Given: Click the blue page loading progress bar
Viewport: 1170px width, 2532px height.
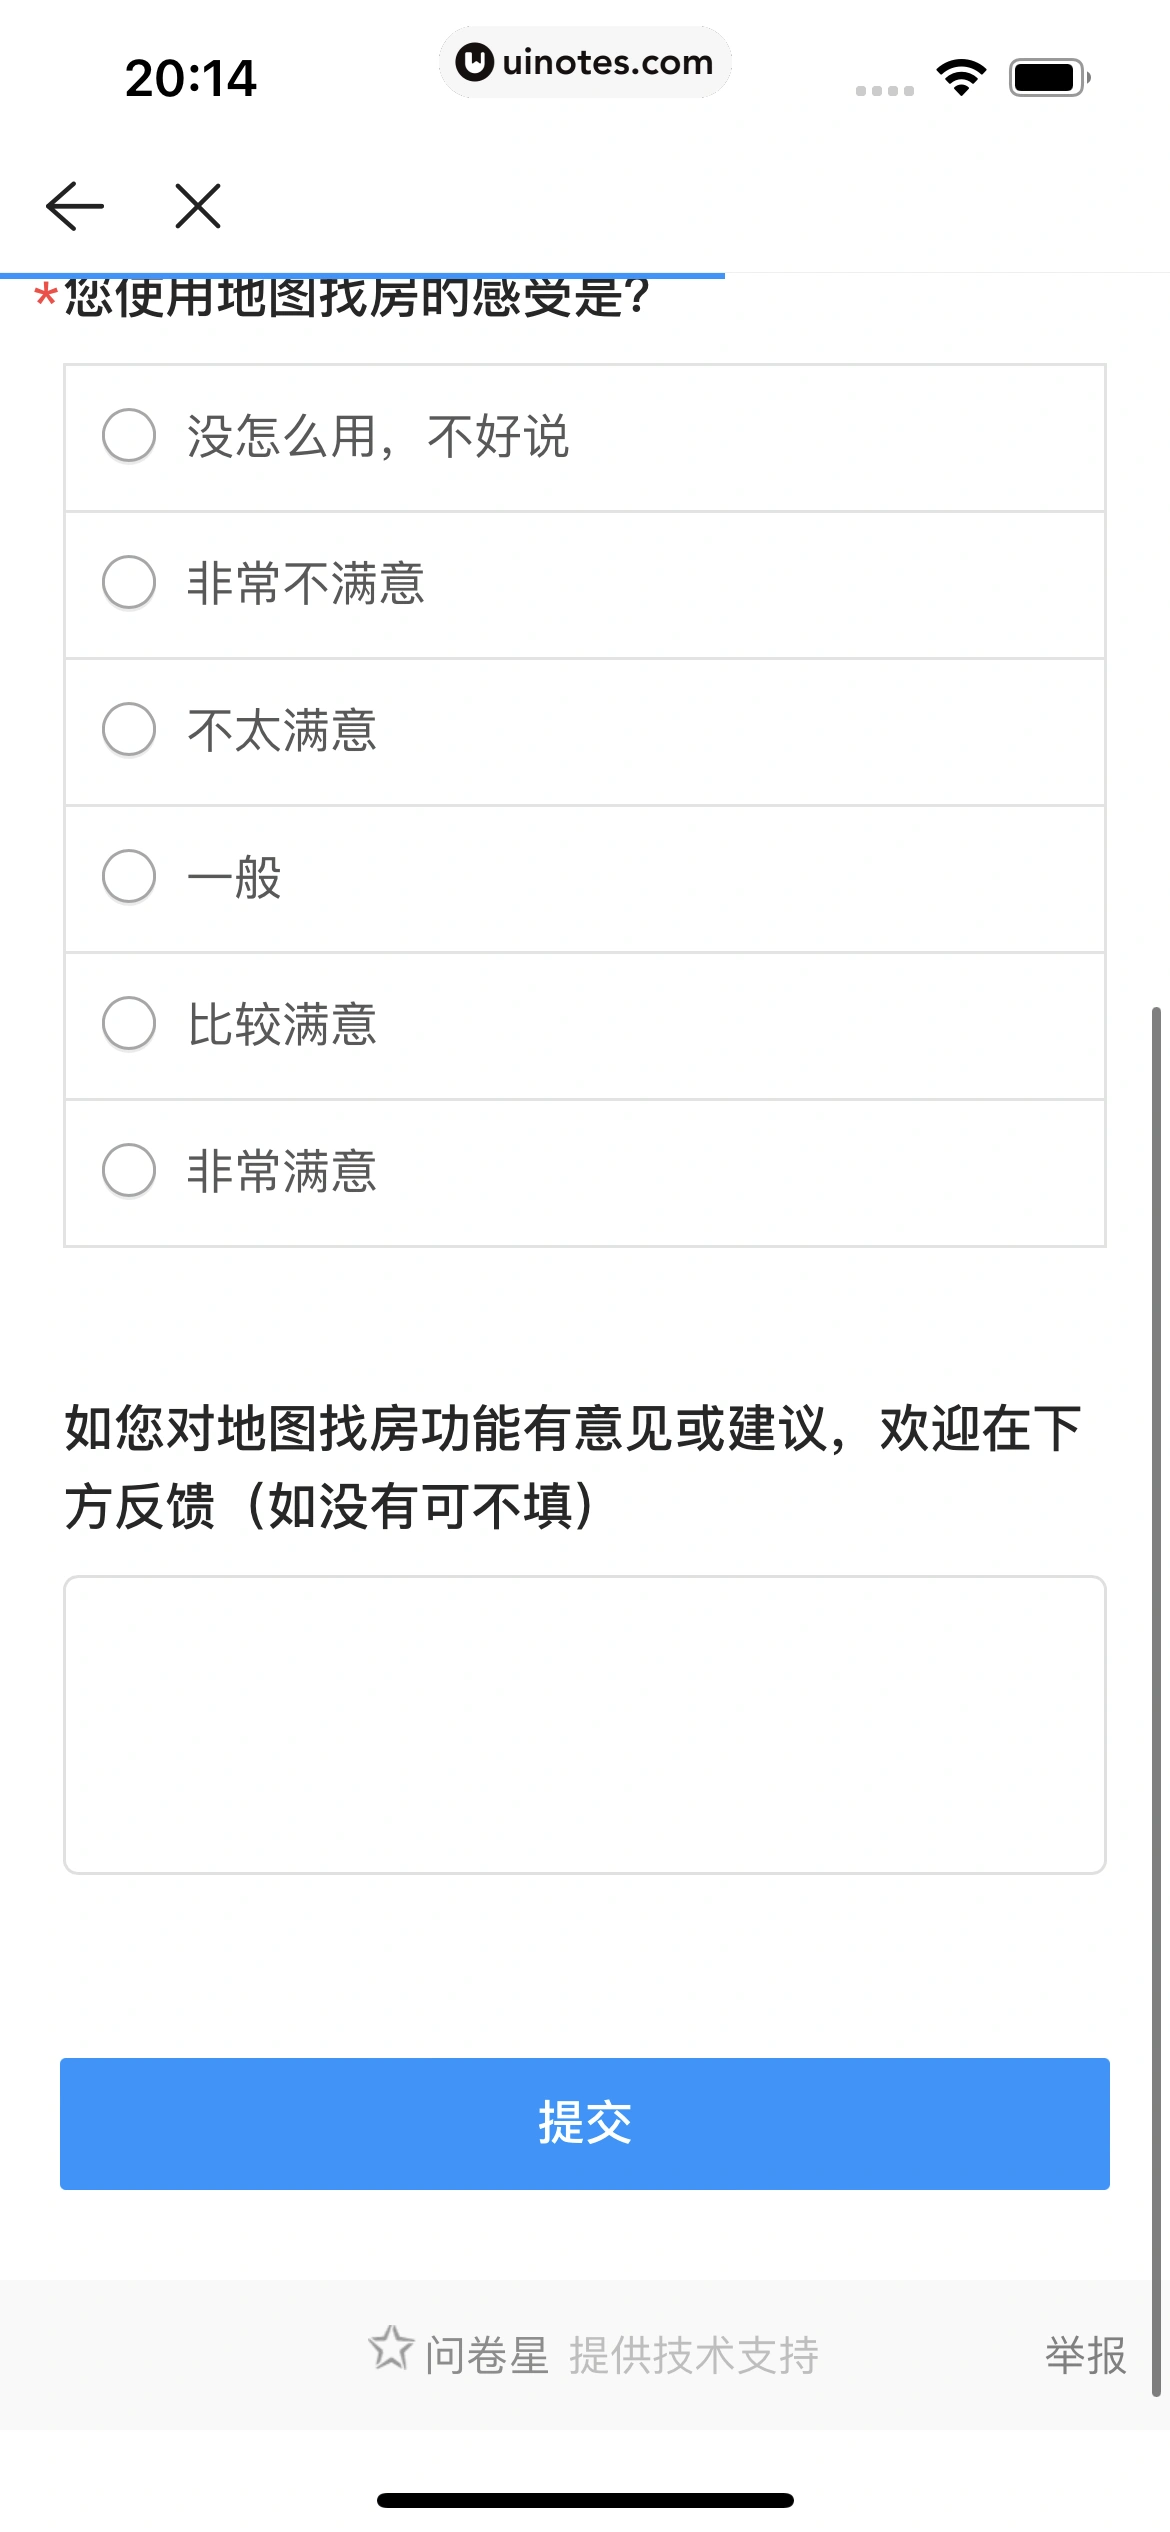Looking at the screenshot, I should coord(362,275).
